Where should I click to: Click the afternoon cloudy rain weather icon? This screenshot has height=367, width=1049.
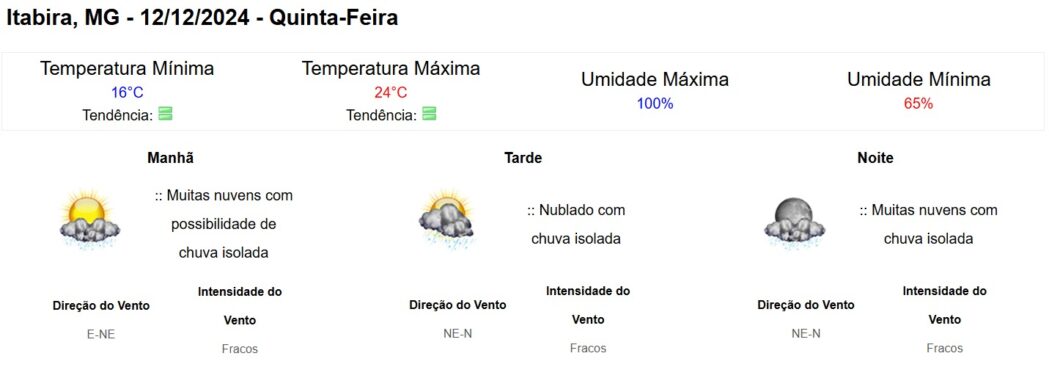point(446,220)
